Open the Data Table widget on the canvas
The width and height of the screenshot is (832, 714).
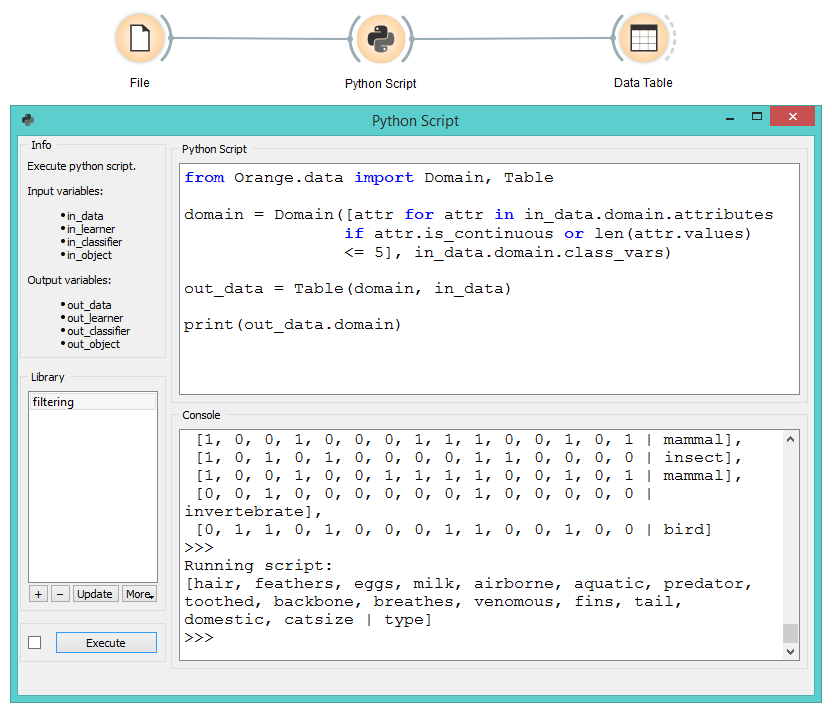pyautogui.click(x=643, y=38)
